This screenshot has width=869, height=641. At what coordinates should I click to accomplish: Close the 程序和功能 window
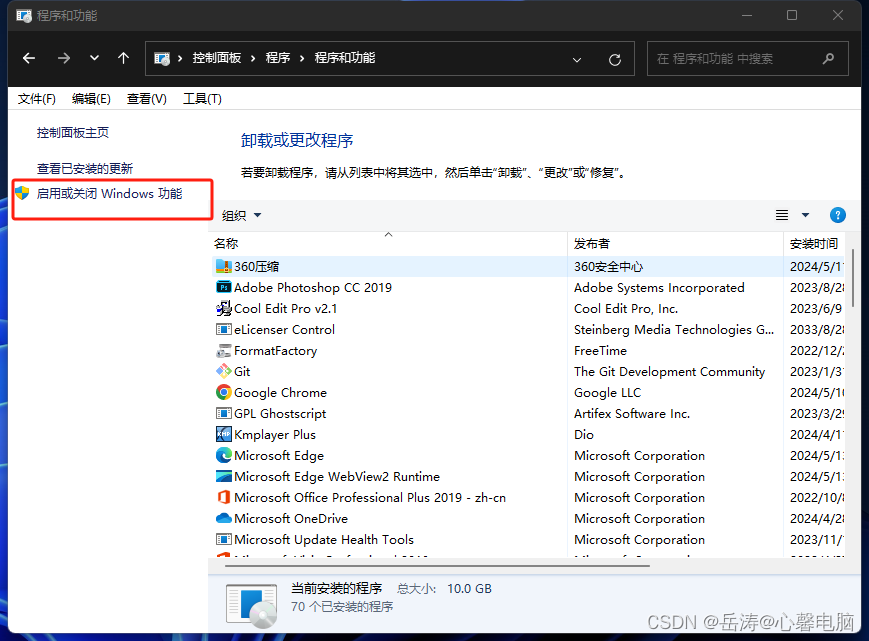click(837, 16)
